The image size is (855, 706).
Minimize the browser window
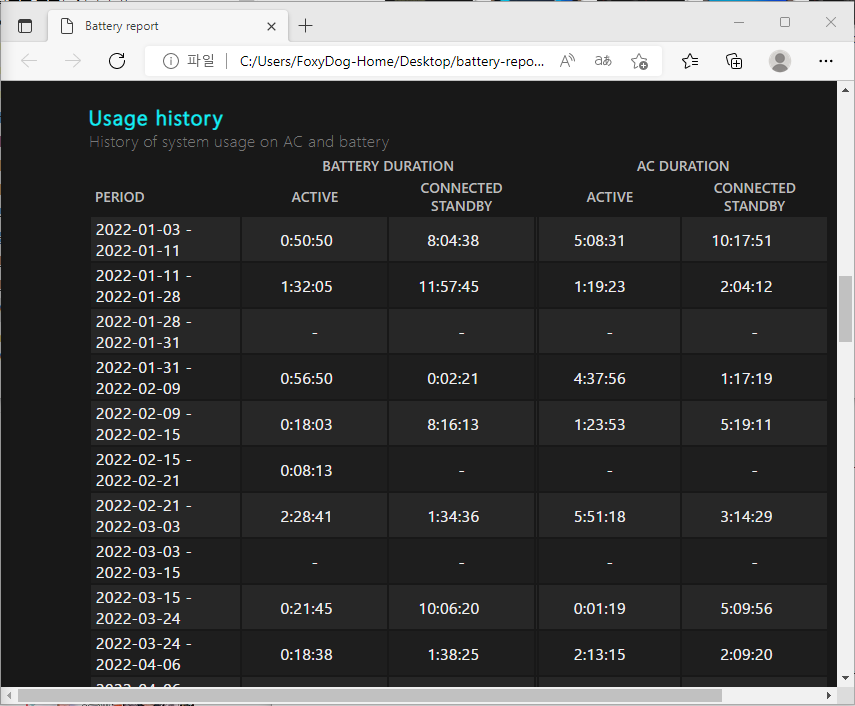(739, 22)
